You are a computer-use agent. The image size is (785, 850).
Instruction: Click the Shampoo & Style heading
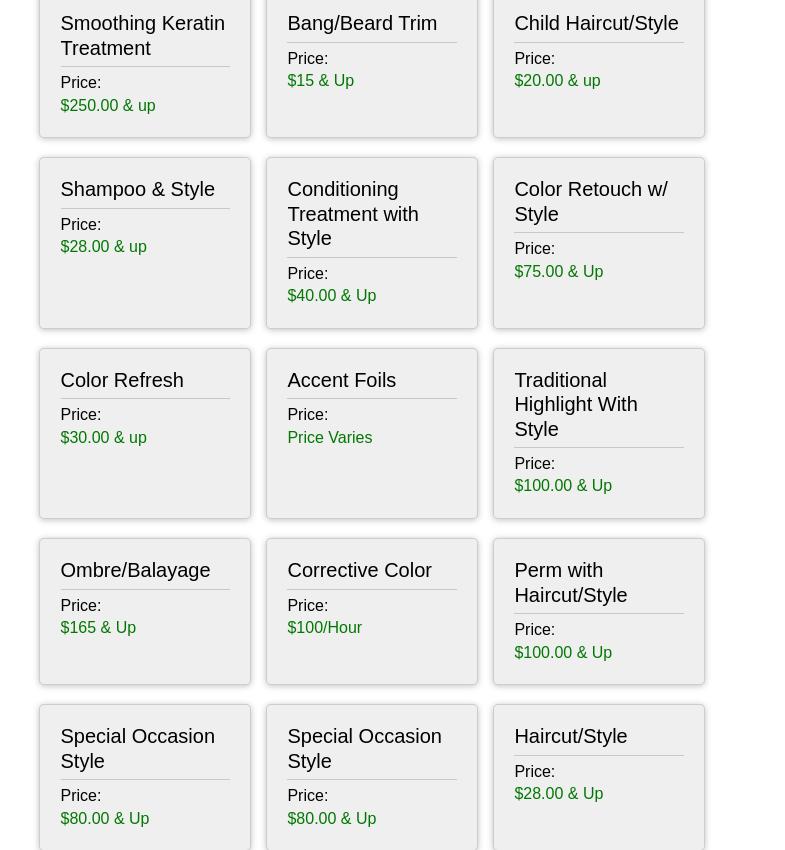click(x=137, y=189)
